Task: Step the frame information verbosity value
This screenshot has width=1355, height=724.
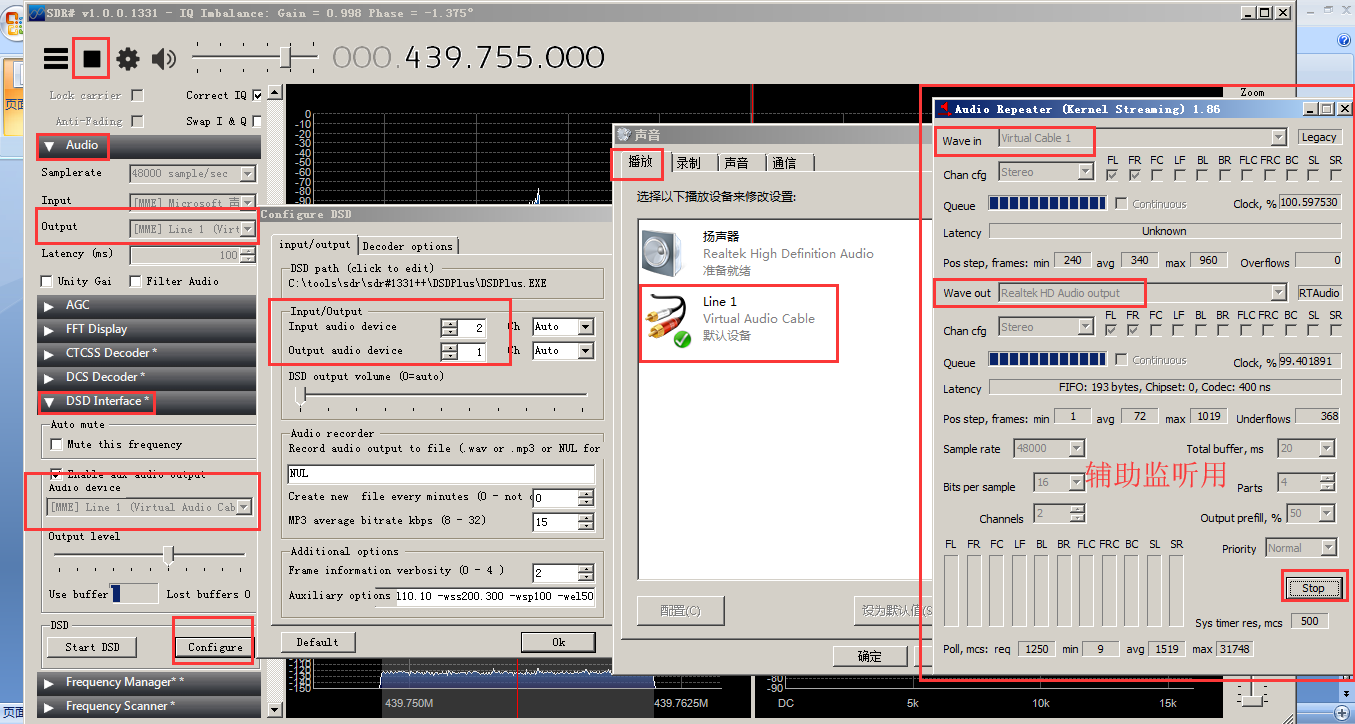Action: point(586,573)
